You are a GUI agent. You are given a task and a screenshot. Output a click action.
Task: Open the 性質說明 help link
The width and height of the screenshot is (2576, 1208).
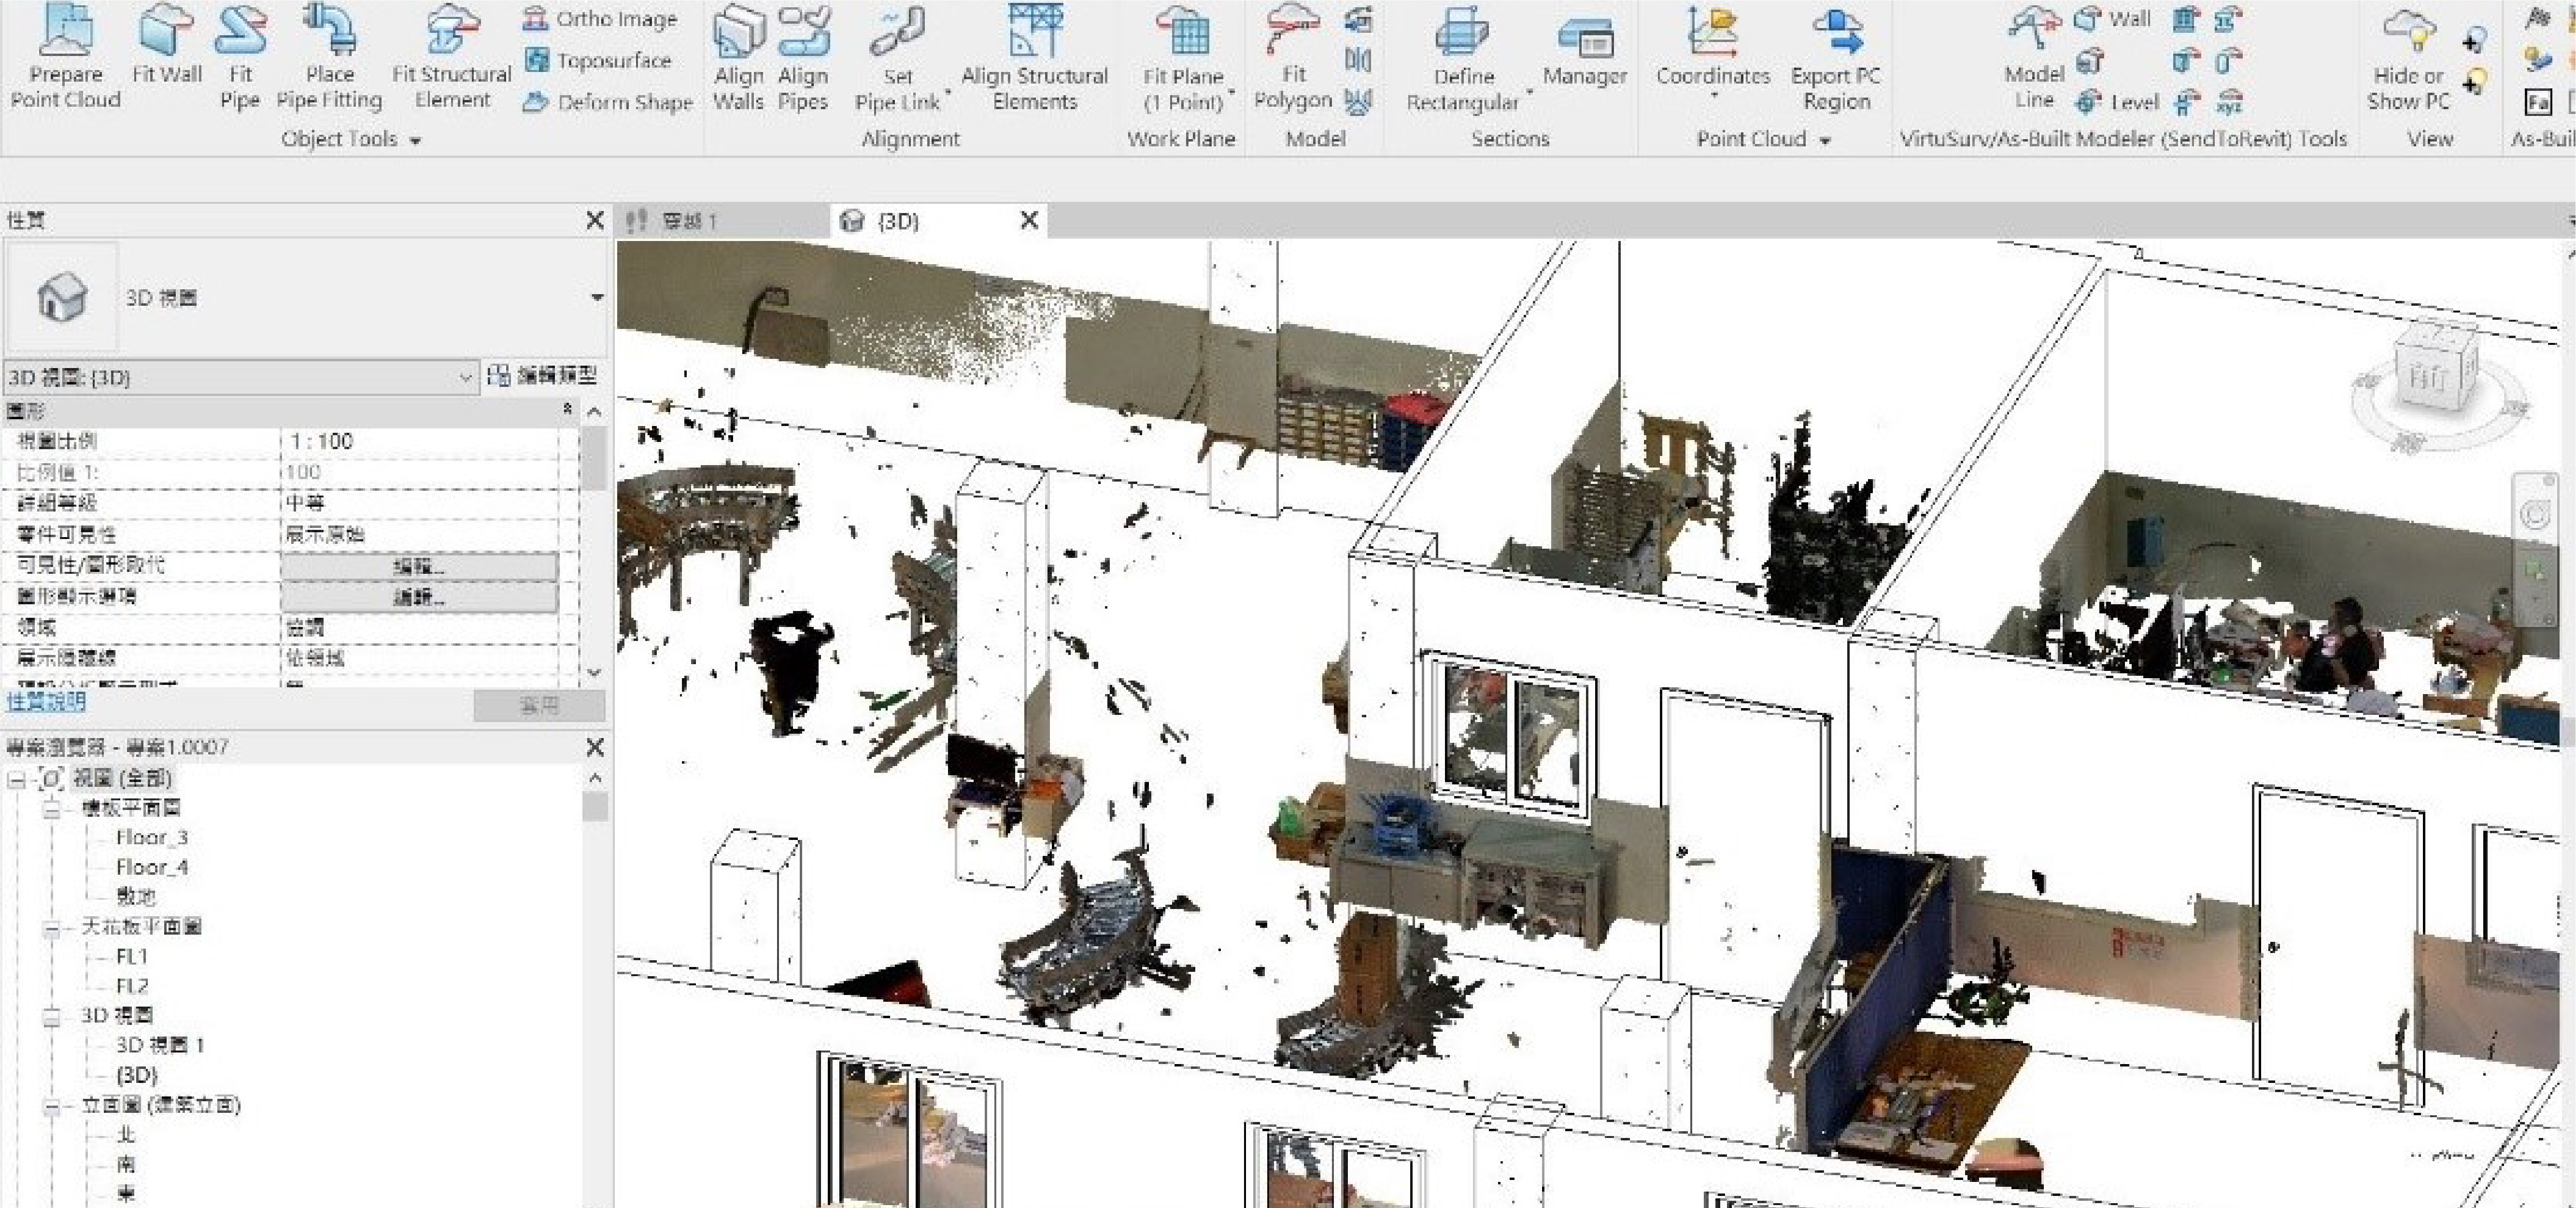point(46,702)
